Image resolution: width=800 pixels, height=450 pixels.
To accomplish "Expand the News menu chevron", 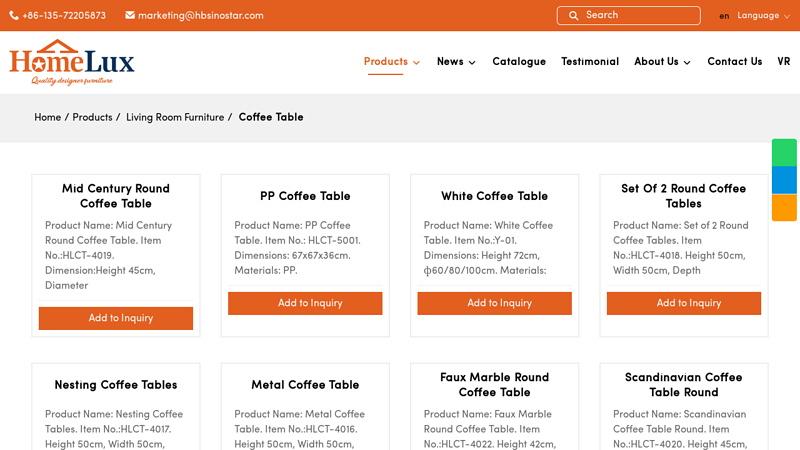I will (x=472, y=62).
